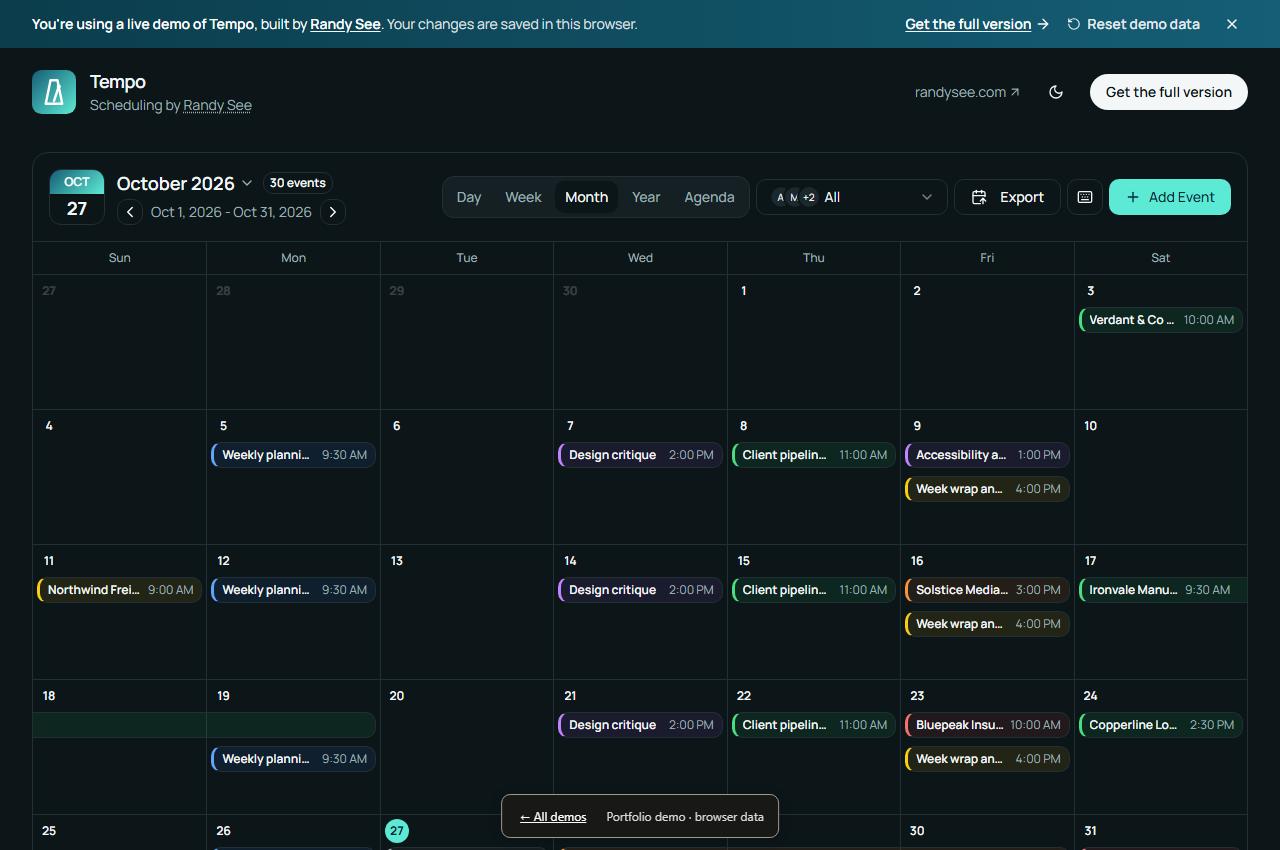Click the Reset demo data button
Viewport: 1280px width, 850px height.
(x=1133, y=24)
